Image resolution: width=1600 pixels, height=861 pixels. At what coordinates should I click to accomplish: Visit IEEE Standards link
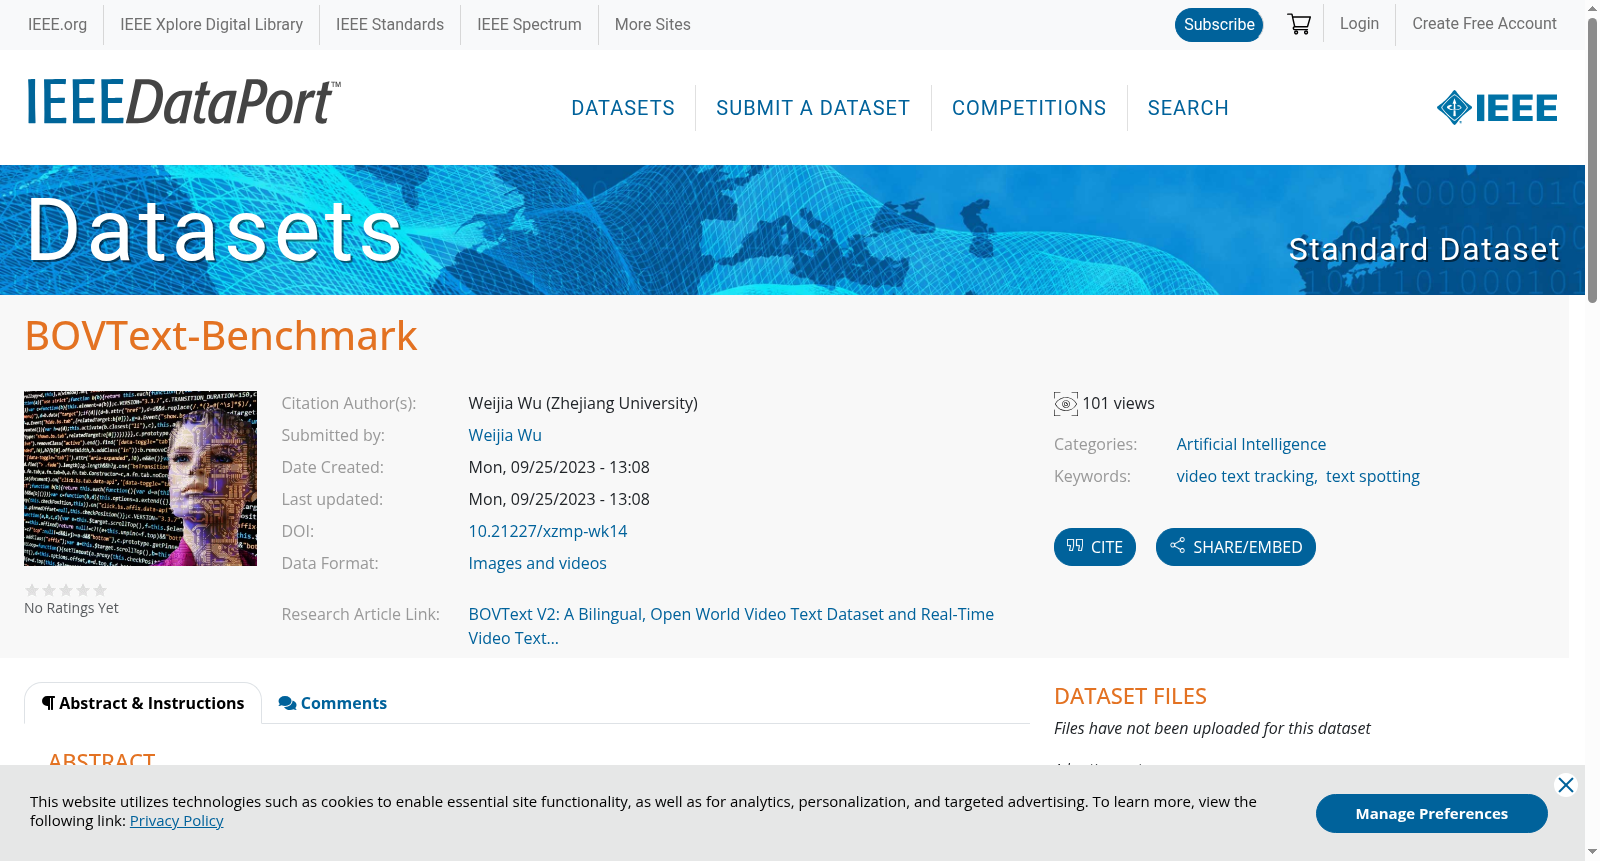tap(390, 25)
